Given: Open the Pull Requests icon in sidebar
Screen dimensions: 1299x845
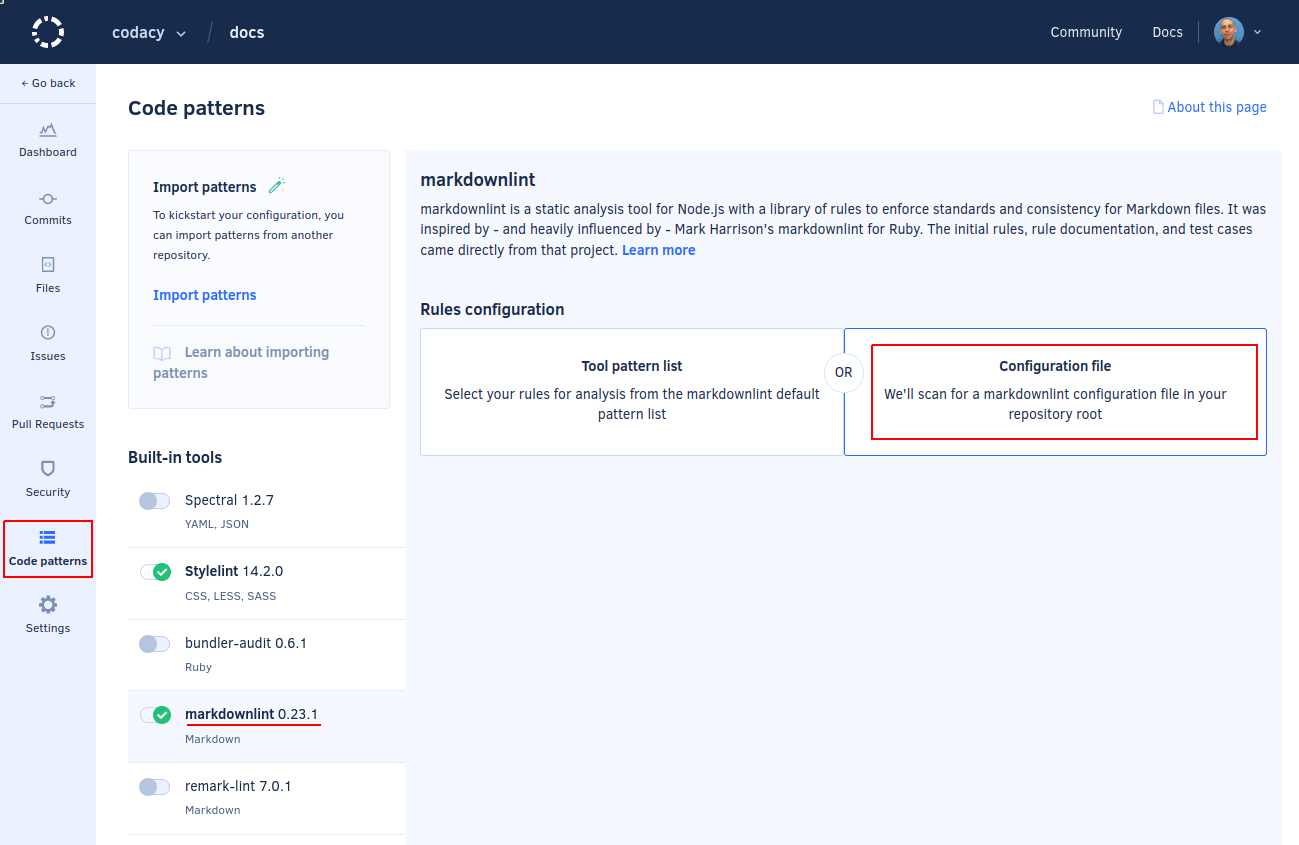Looking at the screenshot, I should tap(48, 401).
